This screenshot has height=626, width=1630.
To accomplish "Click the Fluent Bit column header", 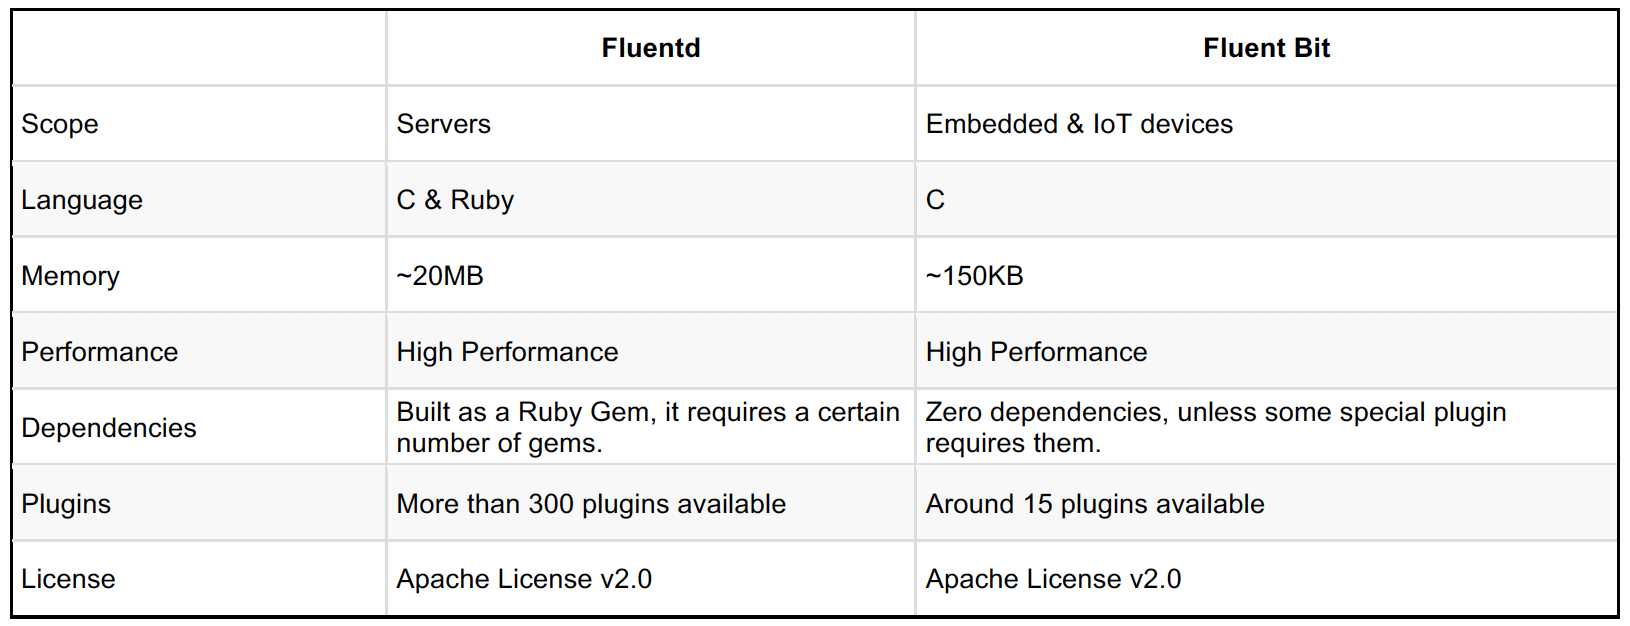I will click(1266, 48).
